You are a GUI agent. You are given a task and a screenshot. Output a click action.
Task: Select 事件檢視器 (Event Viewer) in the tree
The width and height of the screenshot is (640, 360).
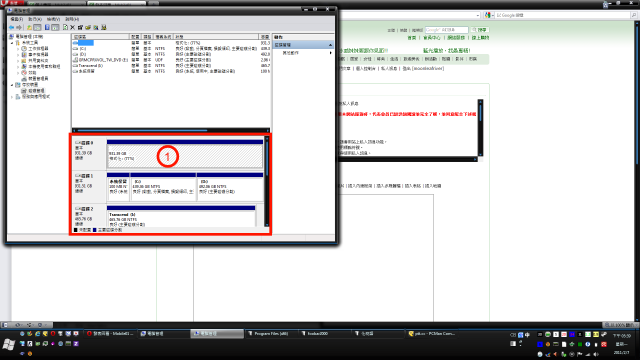[38, 54]
